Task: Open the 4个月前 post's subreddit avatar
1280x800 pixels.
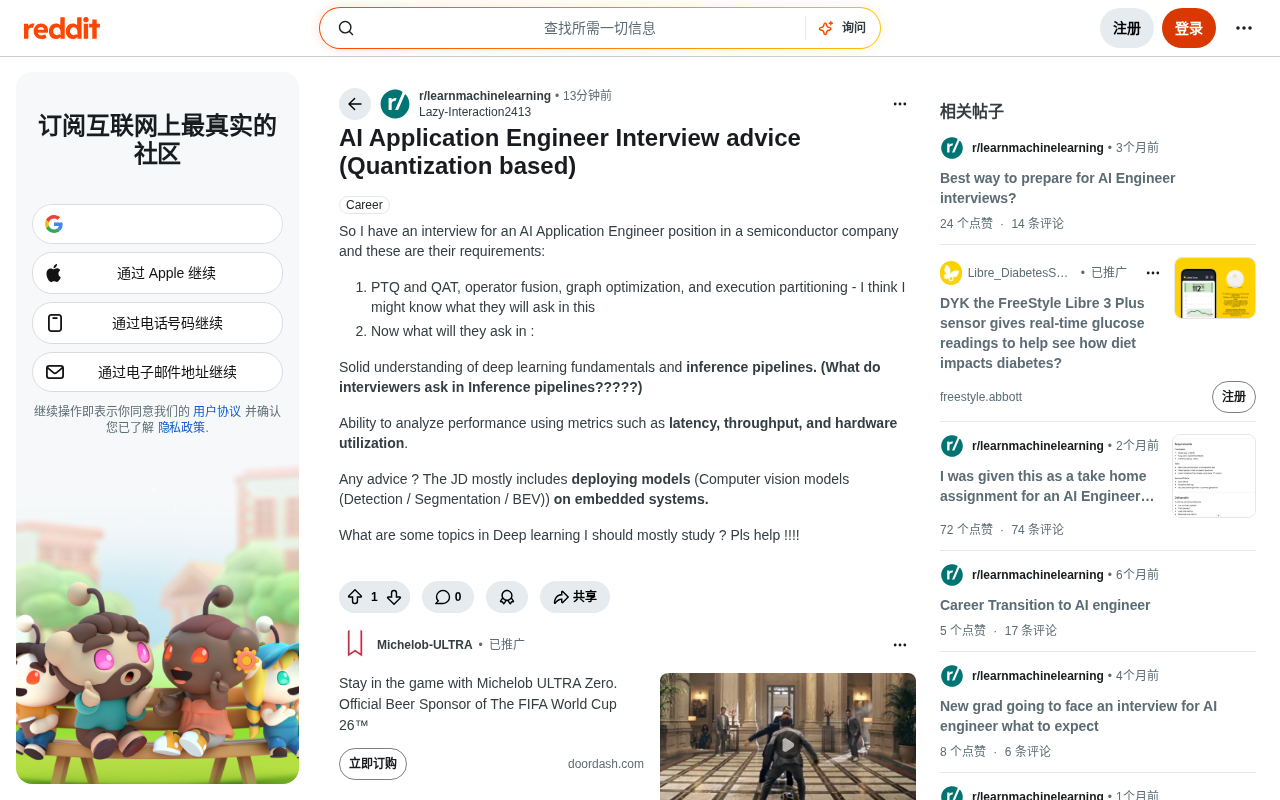Action: coord(952,676)
